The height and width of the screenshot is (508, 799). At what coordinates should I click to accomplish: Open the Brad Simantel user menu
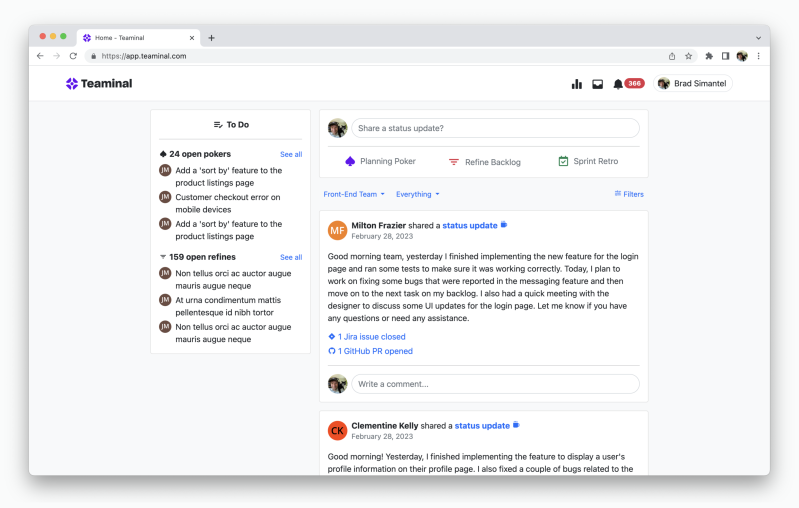(693, 84)
